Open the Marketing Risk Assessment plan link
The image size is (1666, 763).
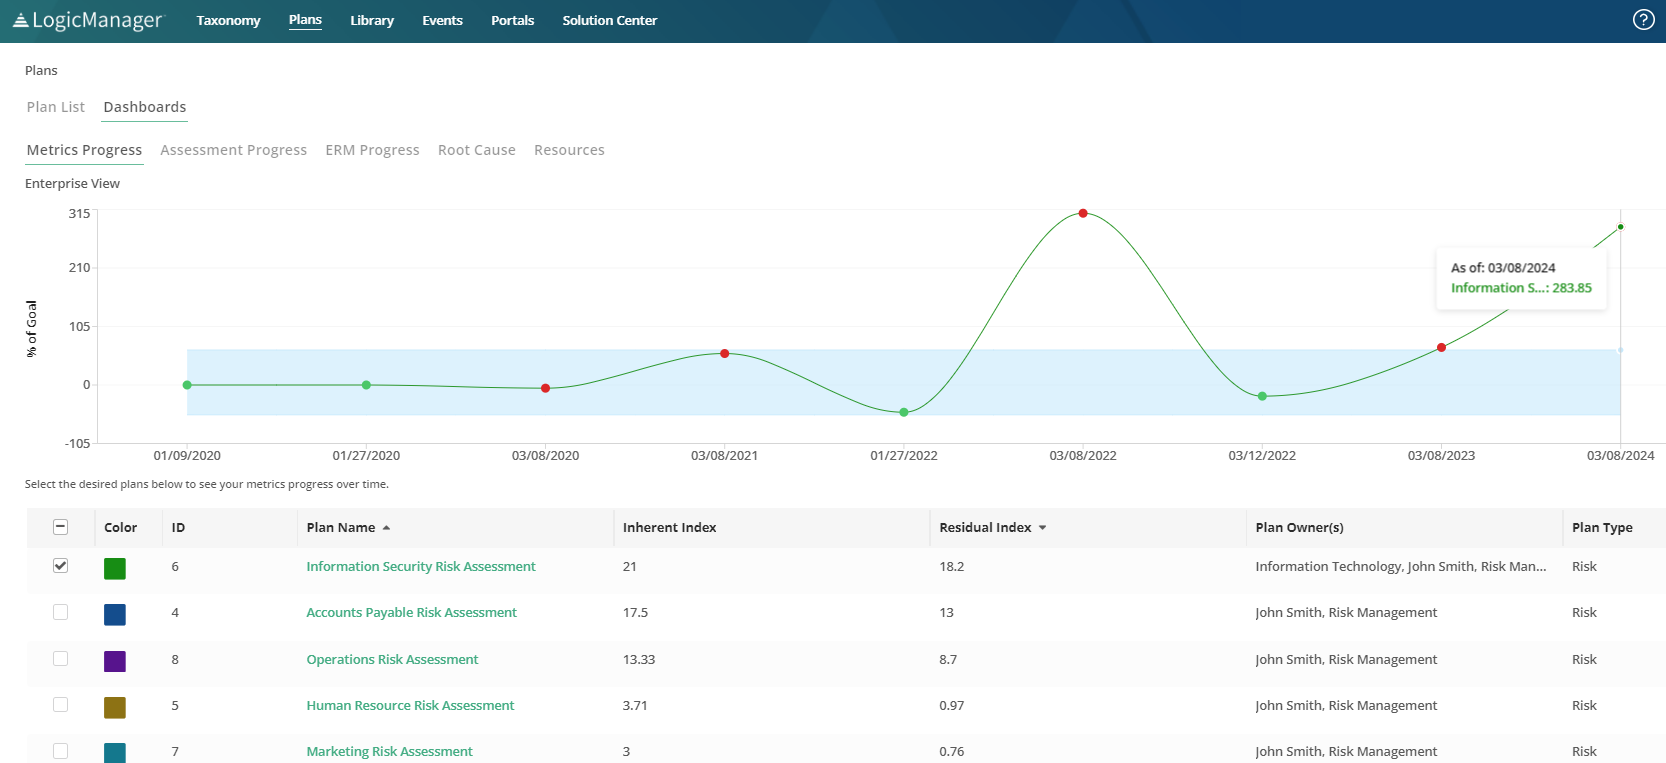point(389,751)
